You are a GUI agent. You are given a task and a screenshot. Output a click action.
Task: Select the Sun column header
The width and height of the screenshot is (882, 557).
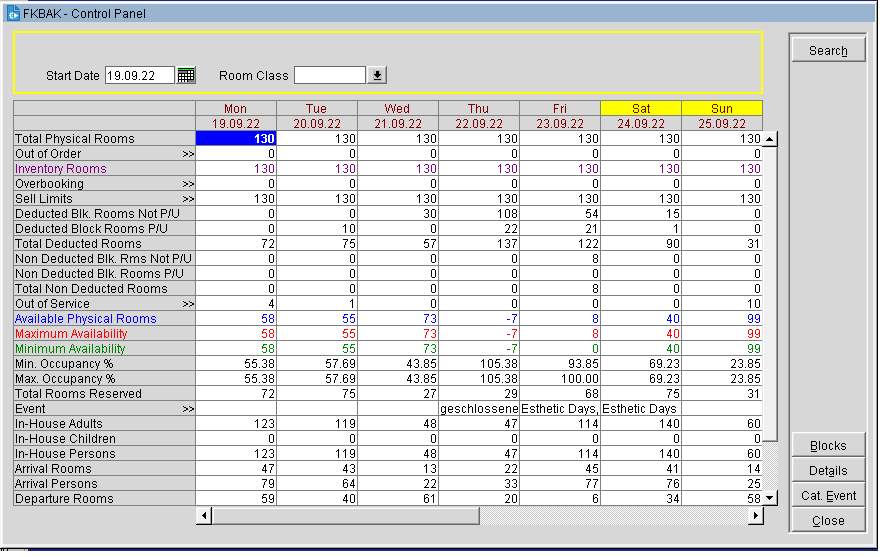[721, 108]
